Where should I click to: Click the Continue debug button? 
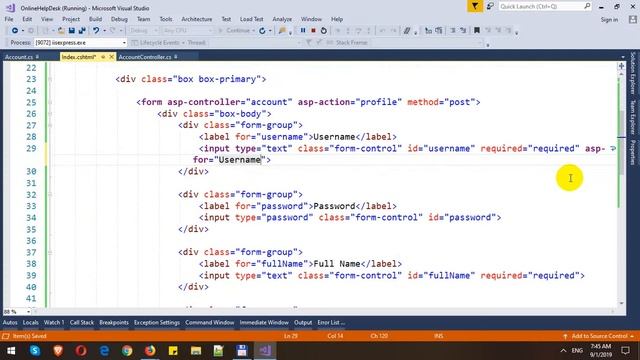(235, 31)
